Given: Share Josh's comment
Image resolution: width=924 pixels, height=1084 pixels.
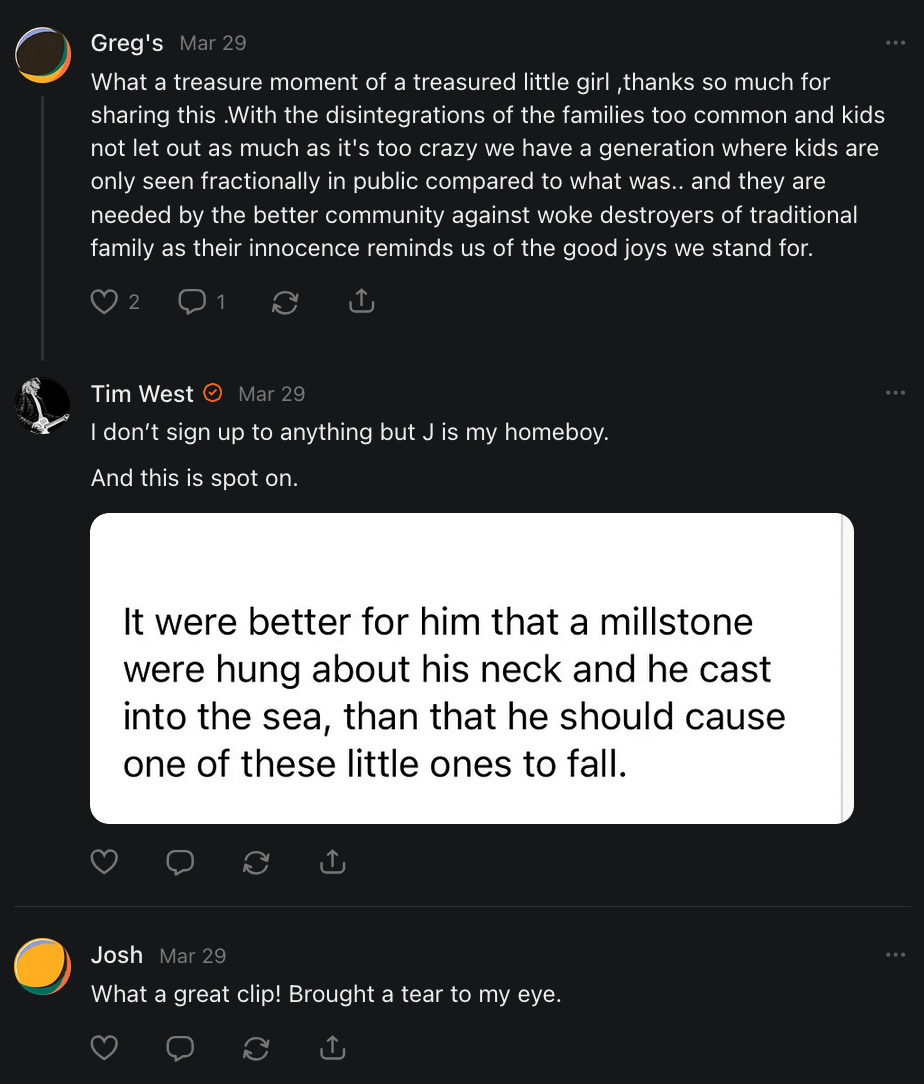Looking at the screenshot, I should click(332, 1047).
